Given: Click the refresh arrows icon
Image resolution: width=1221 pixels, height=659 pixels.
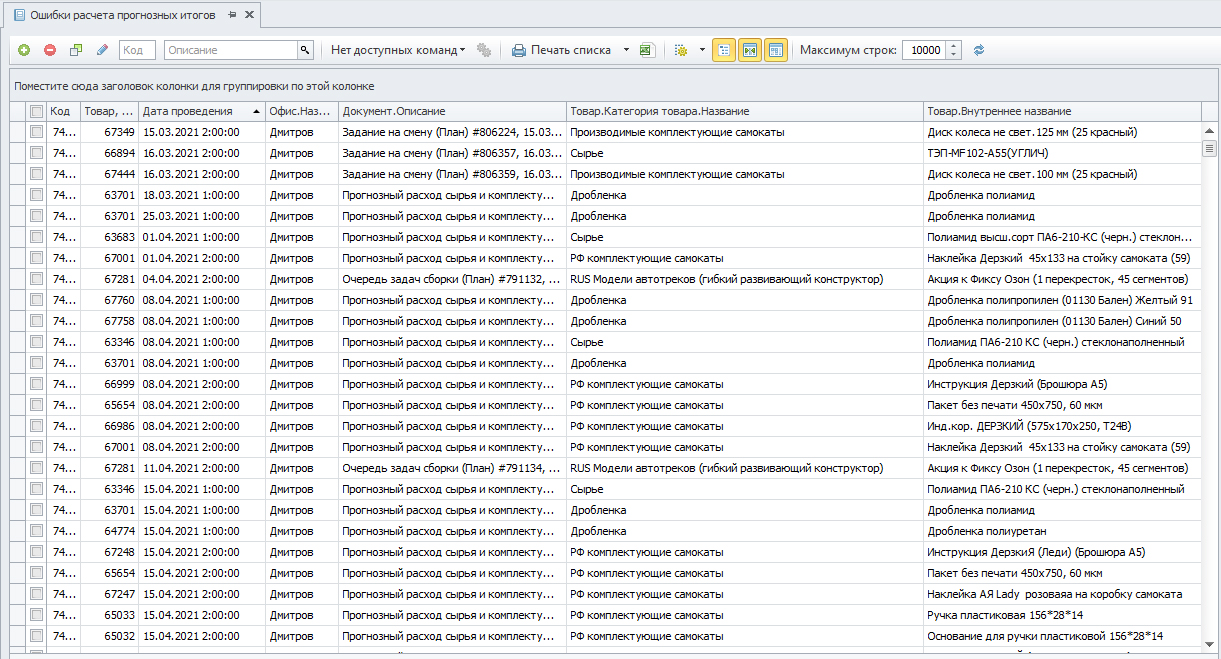Looking at the screenshot, I should pos(979,50).
